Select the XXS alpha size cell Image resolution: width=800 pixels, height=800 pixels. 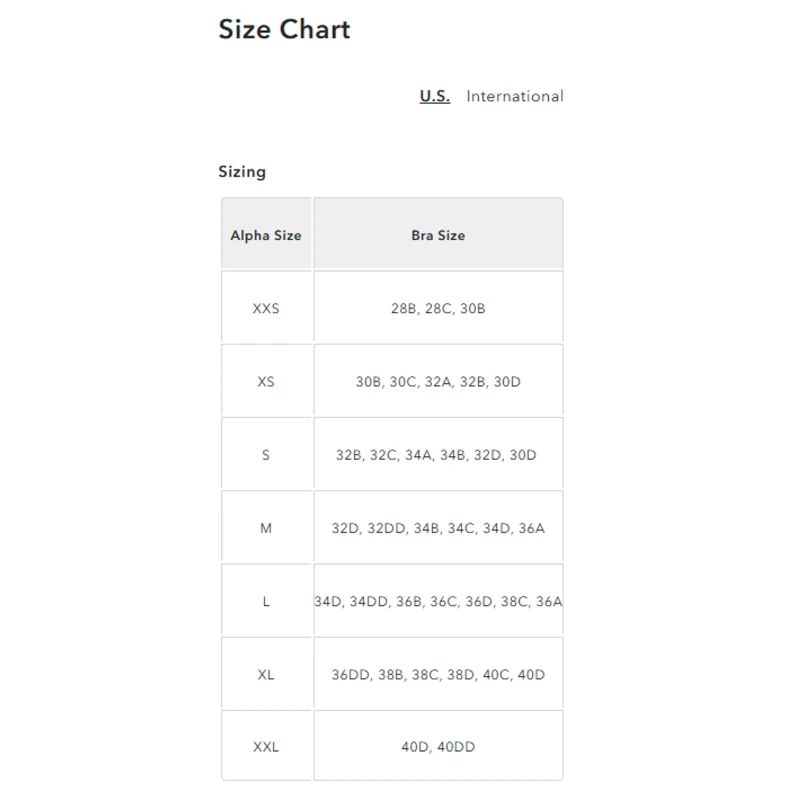pos(266,308)
